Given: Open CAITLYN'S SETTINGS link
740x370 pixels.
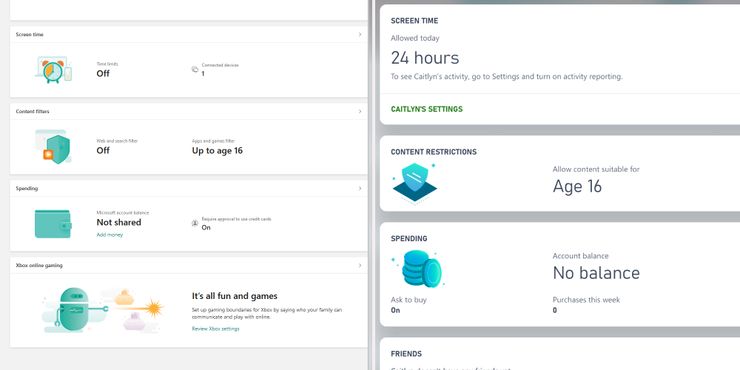Looking at the screenshot, I should (427, 109).
